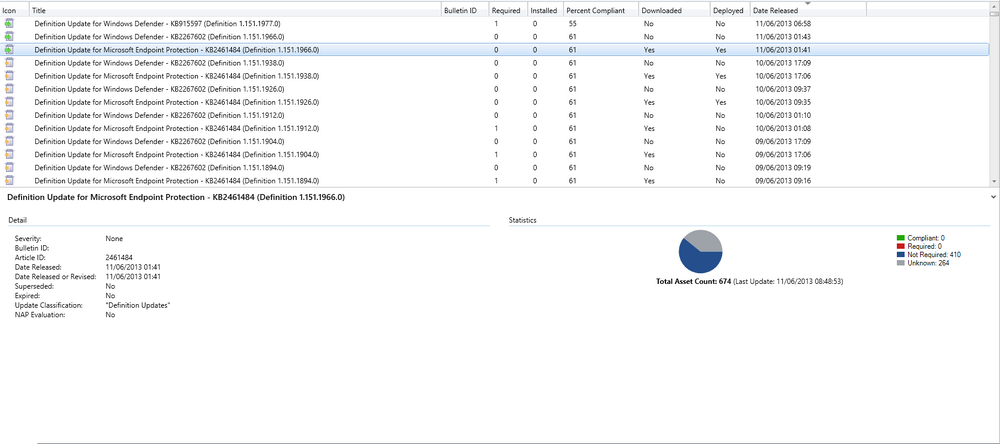Collapse the update details pane chevron
Image resolution: width=1000 pixels, height=444 pixels.
click(x=994, y=198)
